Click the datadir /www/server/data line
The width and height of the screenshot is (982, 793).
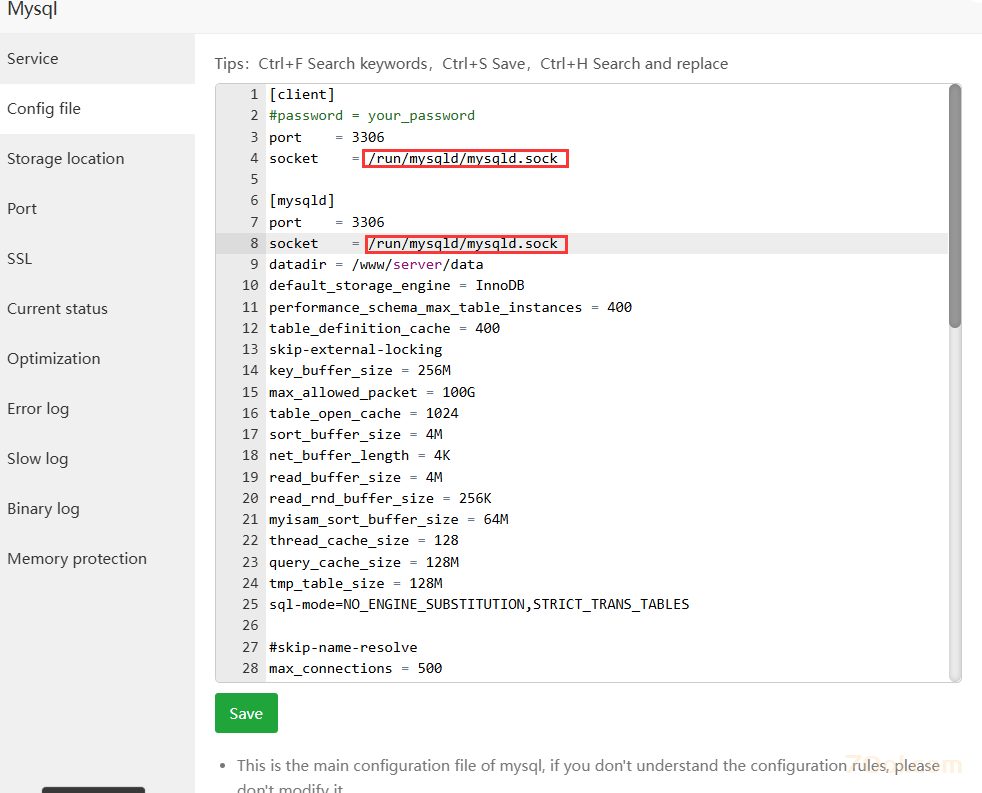click(376, 265)
